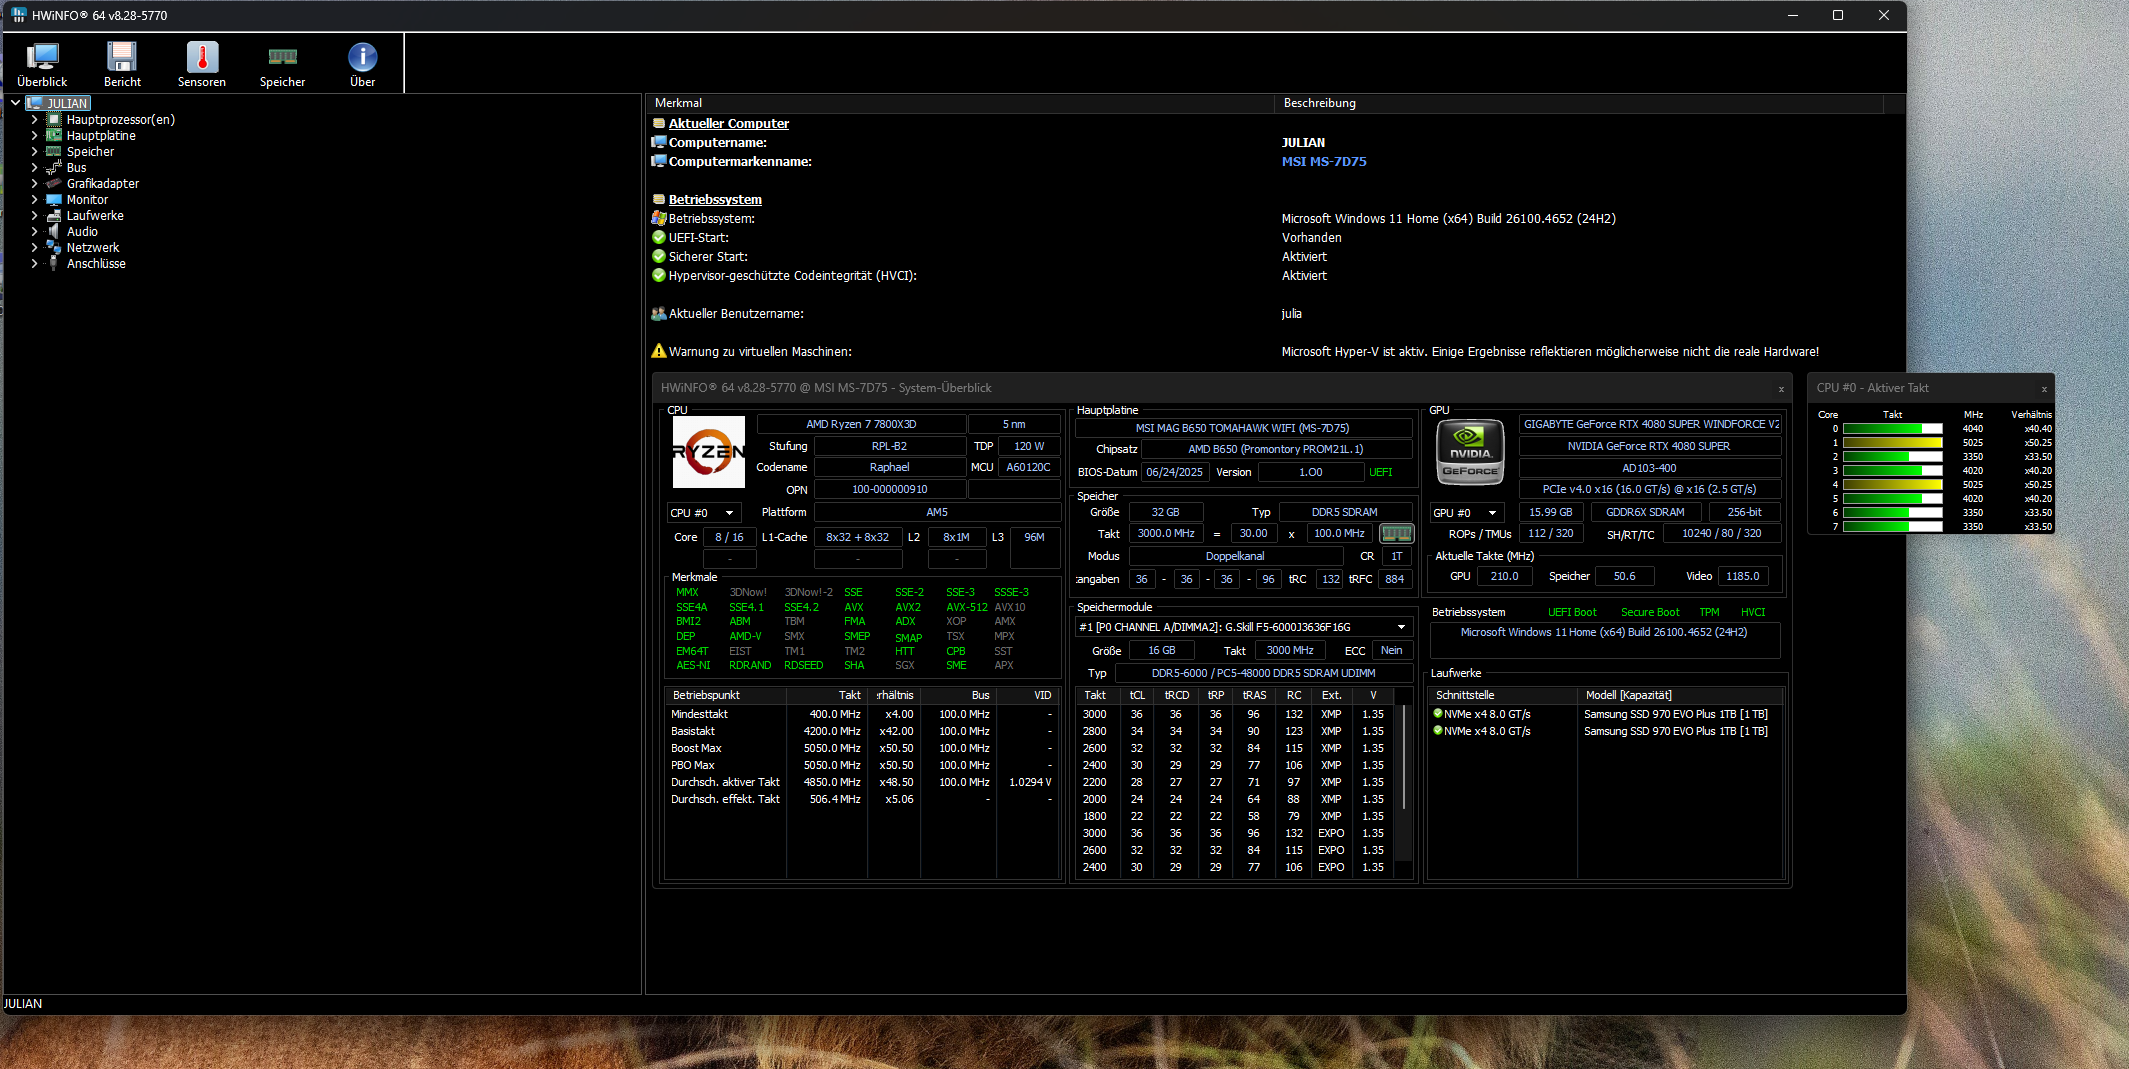Close the CPU #0 Aktiver Takt window

pos(2044,388)
